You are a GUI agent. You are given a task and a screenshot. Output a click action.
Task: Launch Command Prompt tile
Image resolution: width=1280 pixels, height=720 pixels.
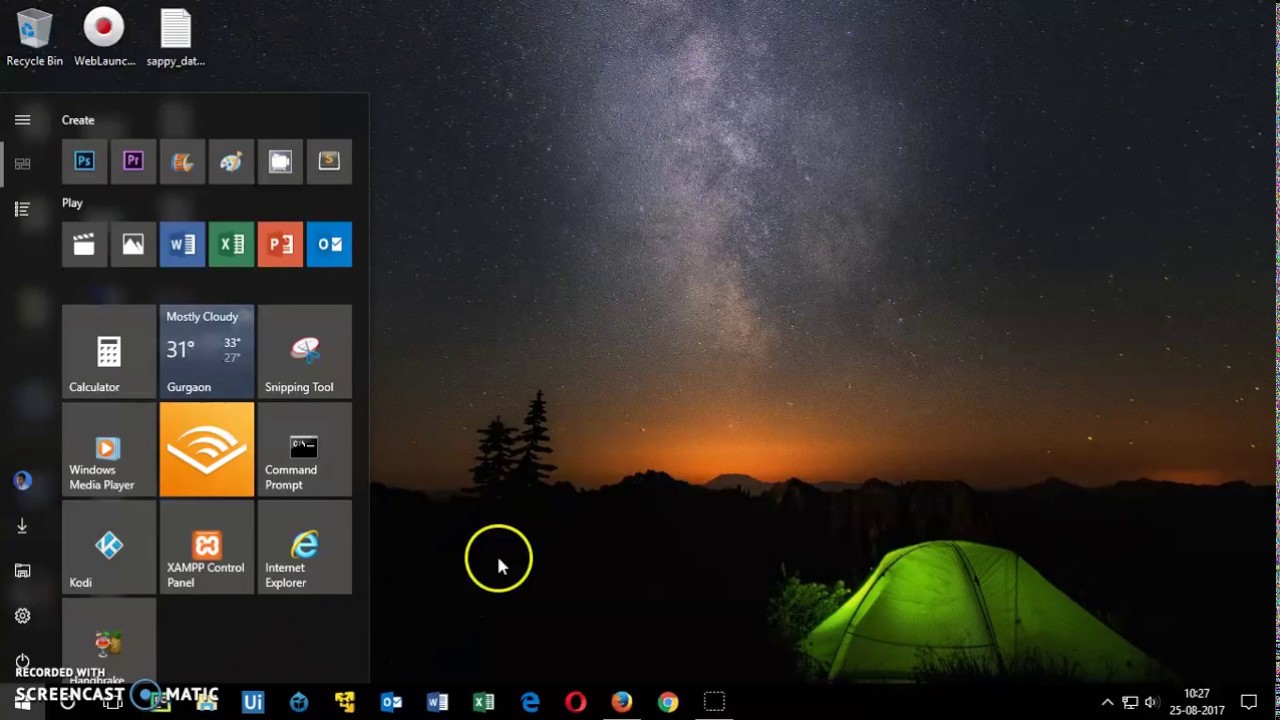[x=304, y=450]
